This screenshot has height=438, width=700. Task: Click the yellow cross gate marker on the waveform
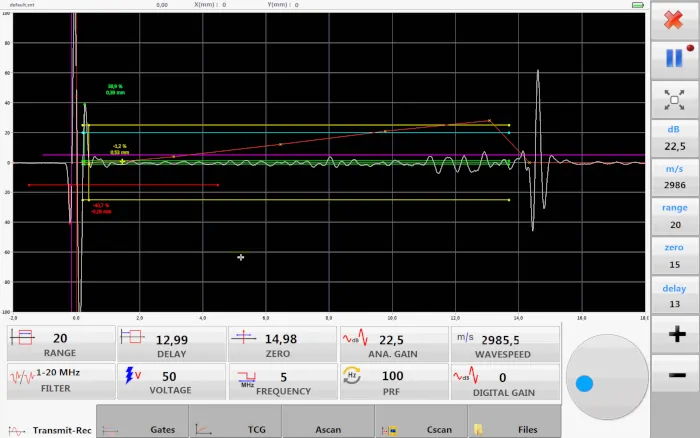(122, 161)
